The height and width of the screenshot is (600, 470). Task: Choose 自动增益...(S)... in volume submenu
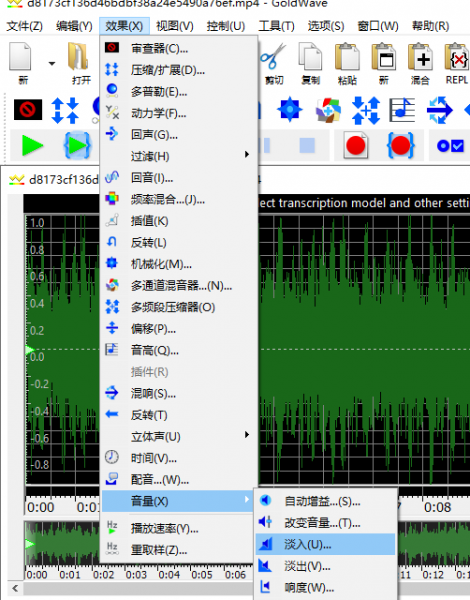326,501
